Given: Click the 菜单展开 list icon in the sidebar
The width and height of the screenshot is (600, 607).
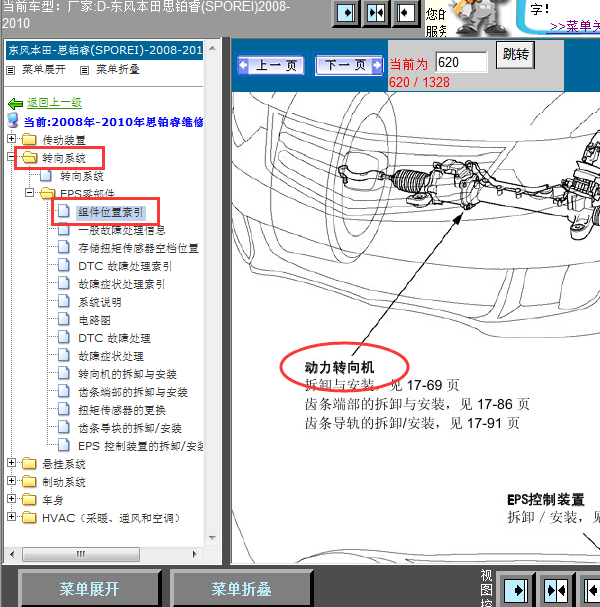Looking at the screenshot, I should tap(10, 70).
